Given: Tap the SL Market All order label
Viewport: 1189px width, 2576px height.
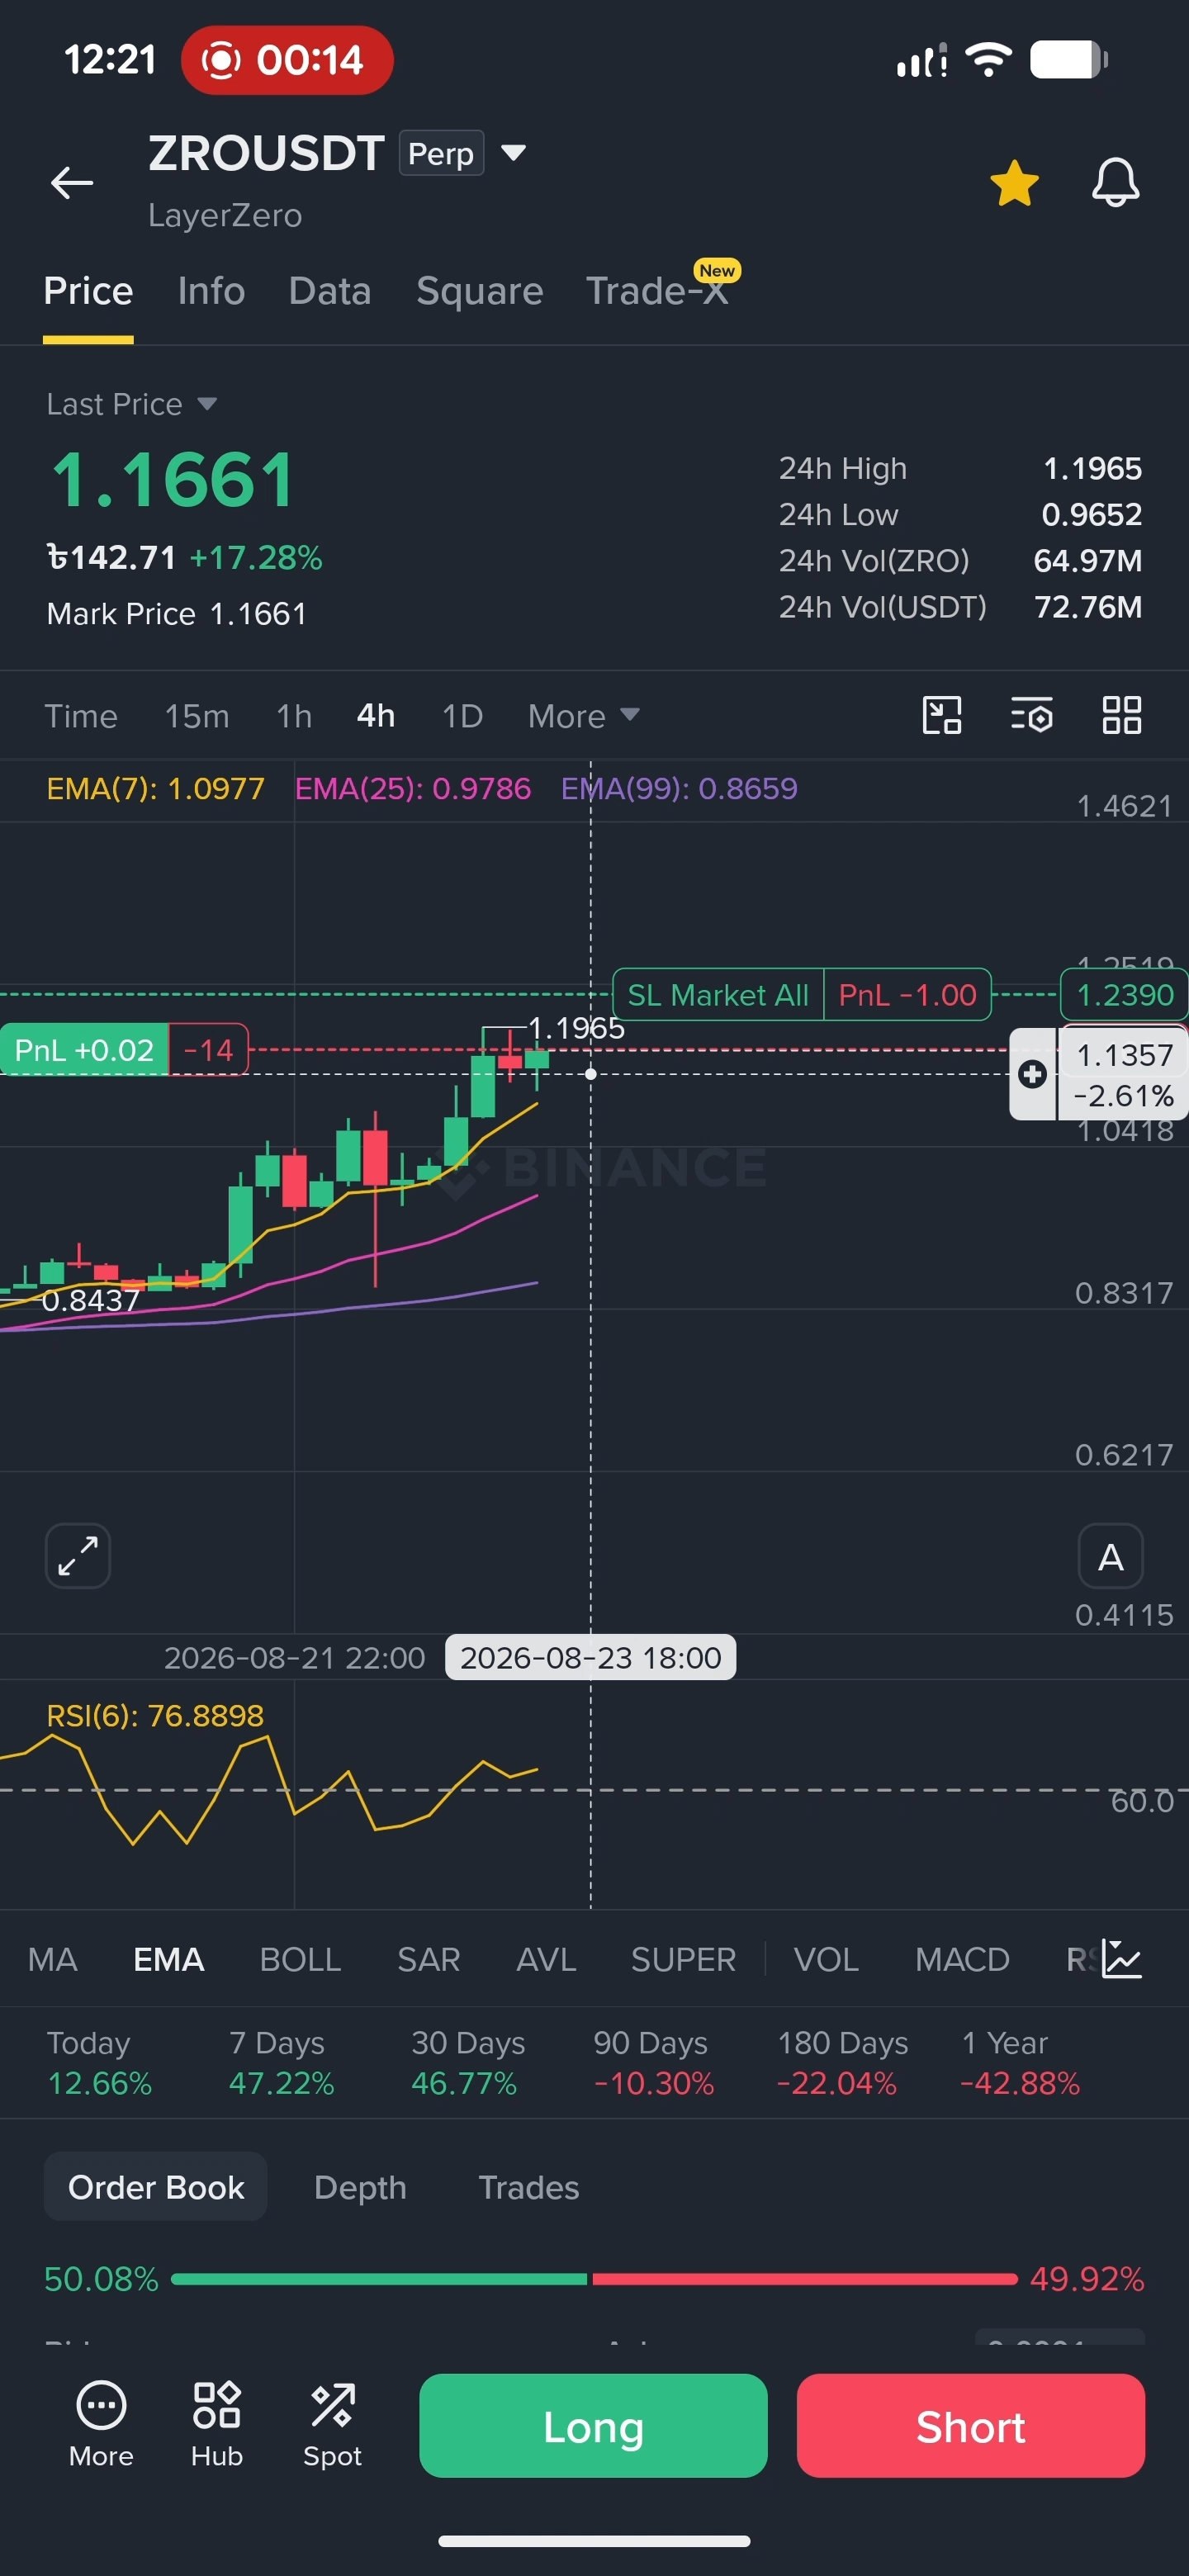Looking at the screenshot, I should click(718, 995).
